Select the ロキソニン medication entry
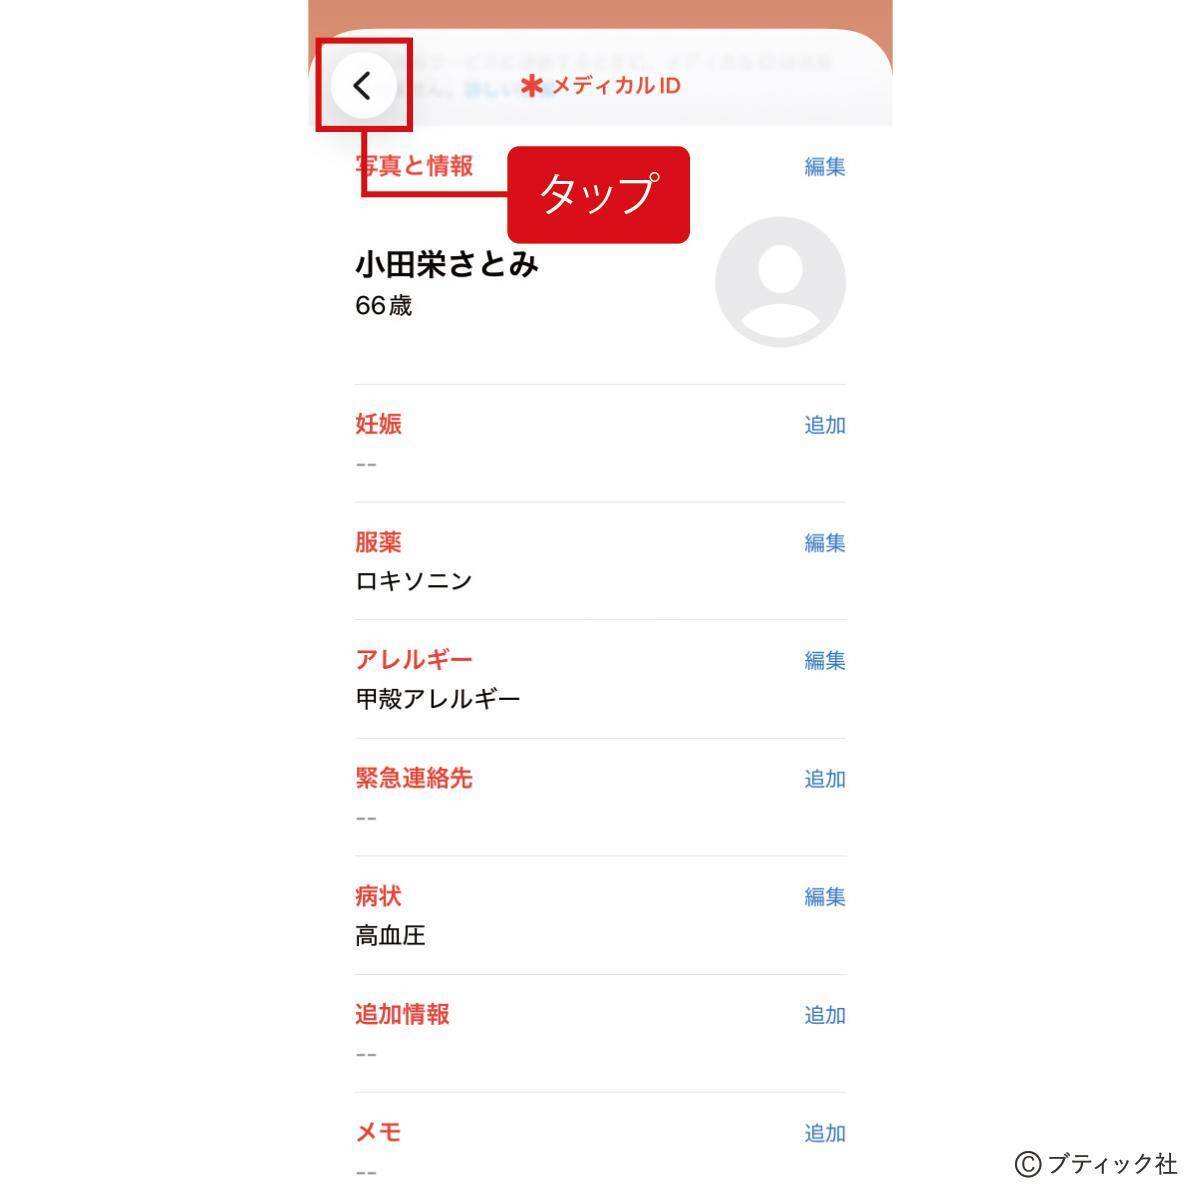1200x1200 pixels. point(414,580)
